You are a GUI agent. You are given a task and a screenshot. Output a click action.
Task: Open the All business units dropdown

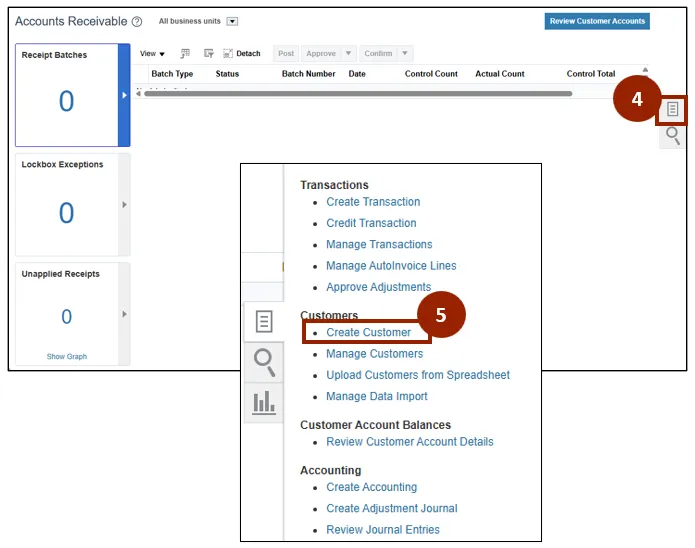232,21
